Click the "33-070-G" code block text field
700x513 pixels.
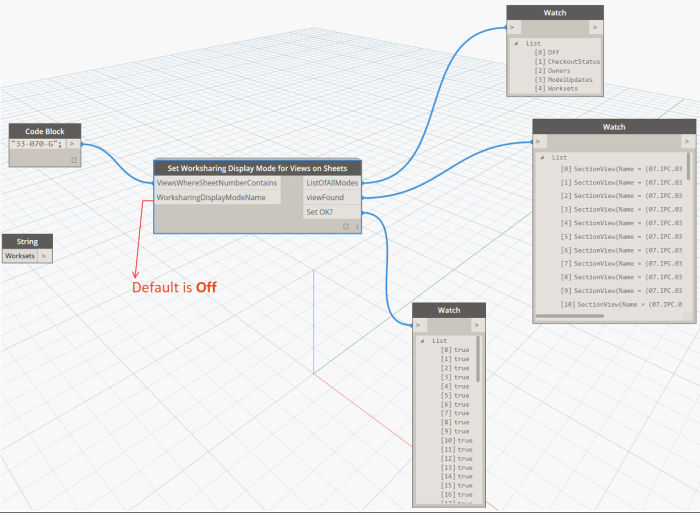coord(37,144)
